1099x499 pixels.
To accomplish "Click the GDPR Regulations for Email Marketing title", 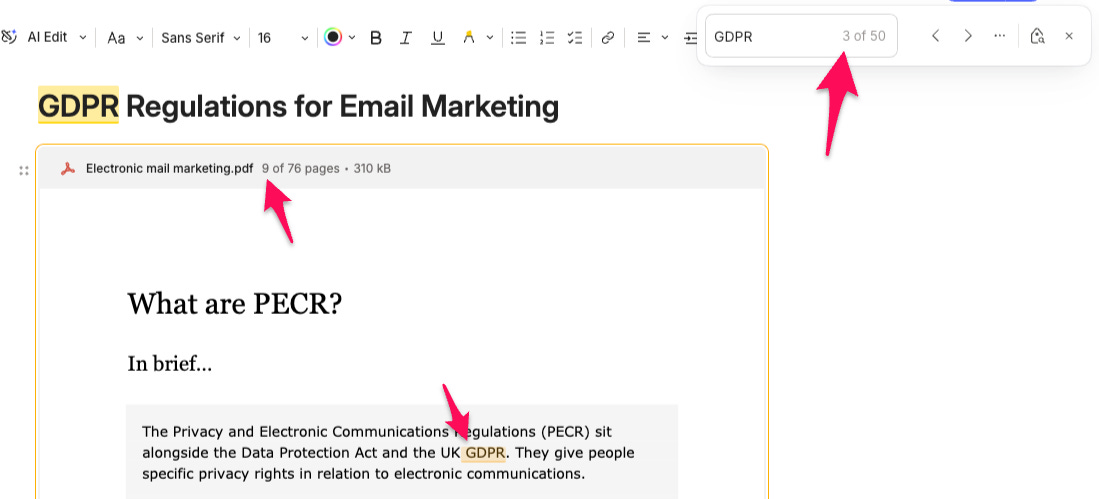I will tap(298, 106).
